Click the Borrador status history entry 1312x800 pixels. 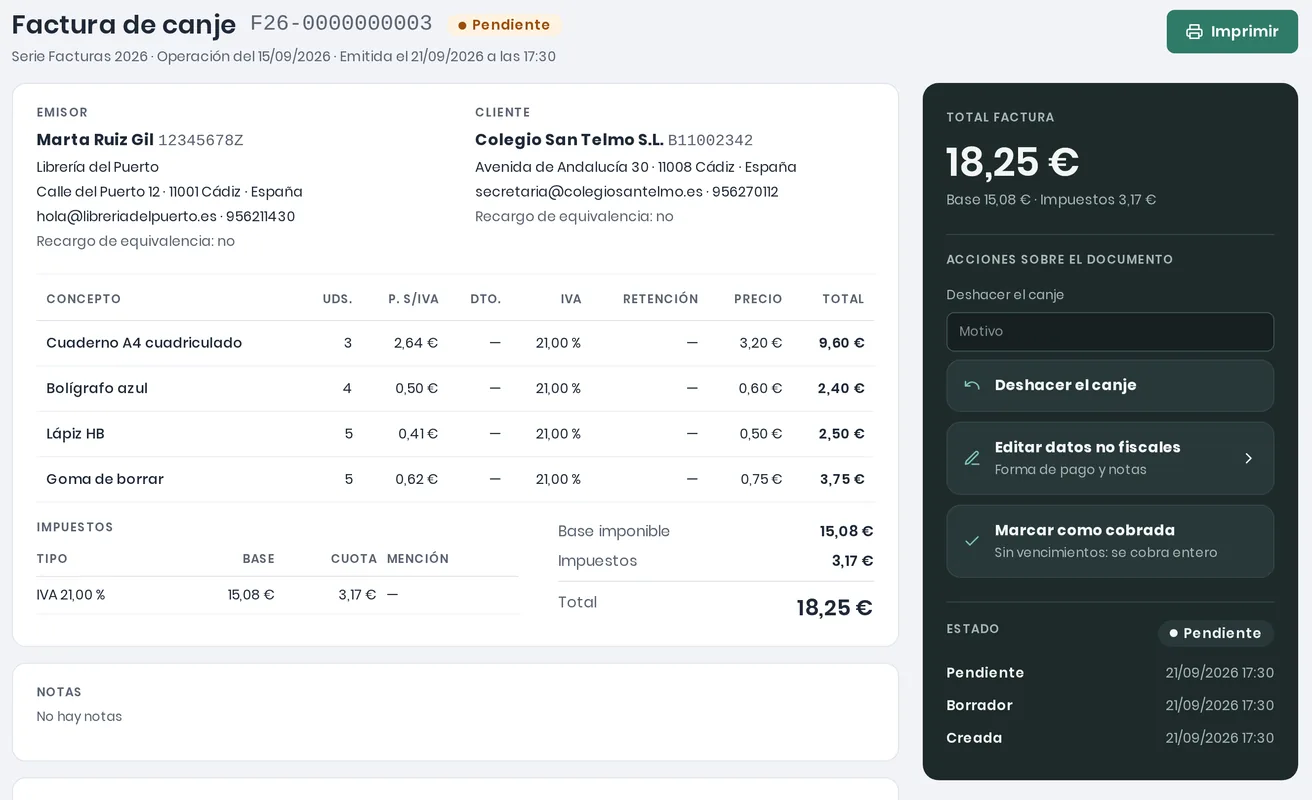[1110, 706]
